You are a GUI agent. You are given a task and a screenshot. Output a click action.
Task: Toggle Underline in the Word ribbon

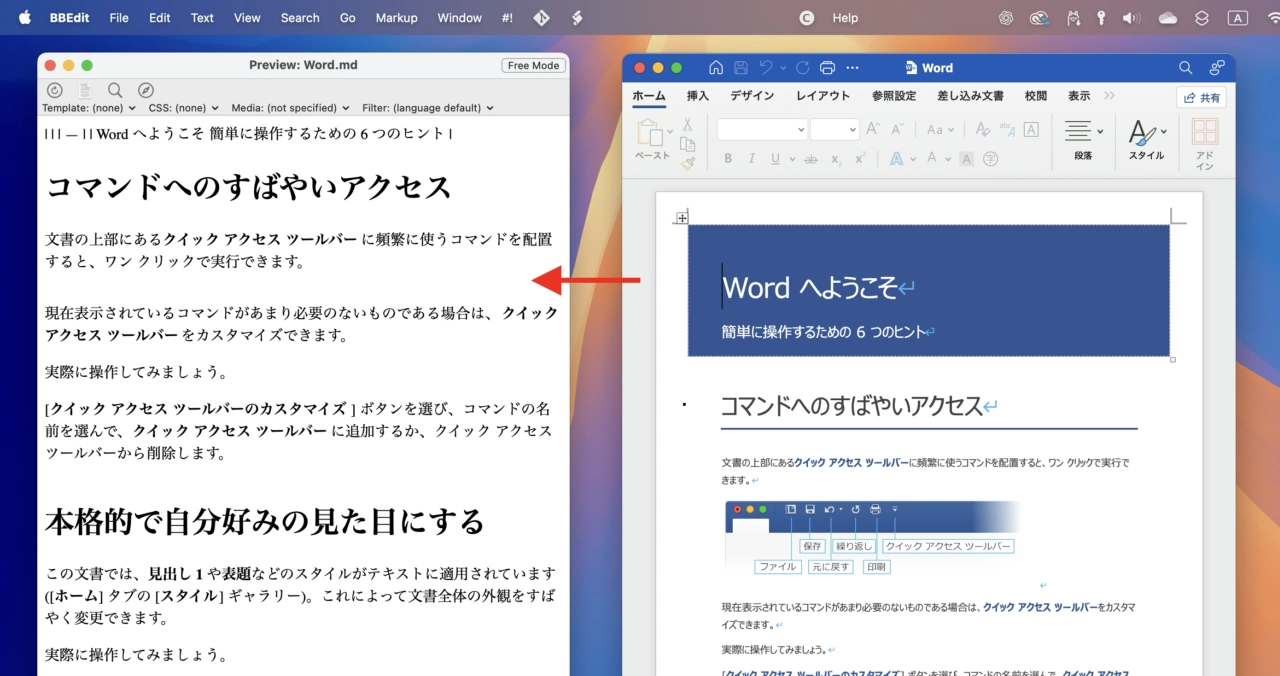[x=775, y=159]
